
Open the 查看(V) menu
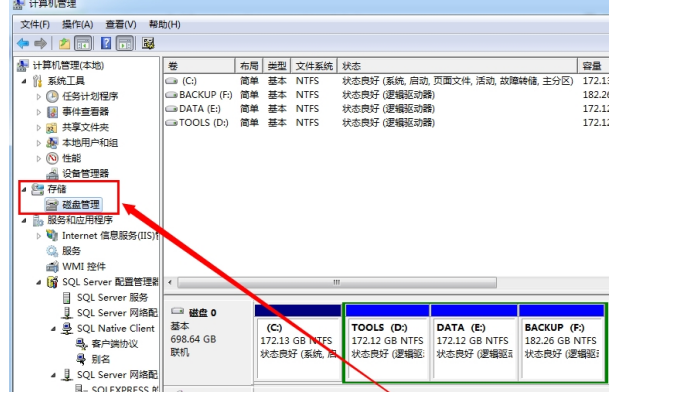[121, 24]
